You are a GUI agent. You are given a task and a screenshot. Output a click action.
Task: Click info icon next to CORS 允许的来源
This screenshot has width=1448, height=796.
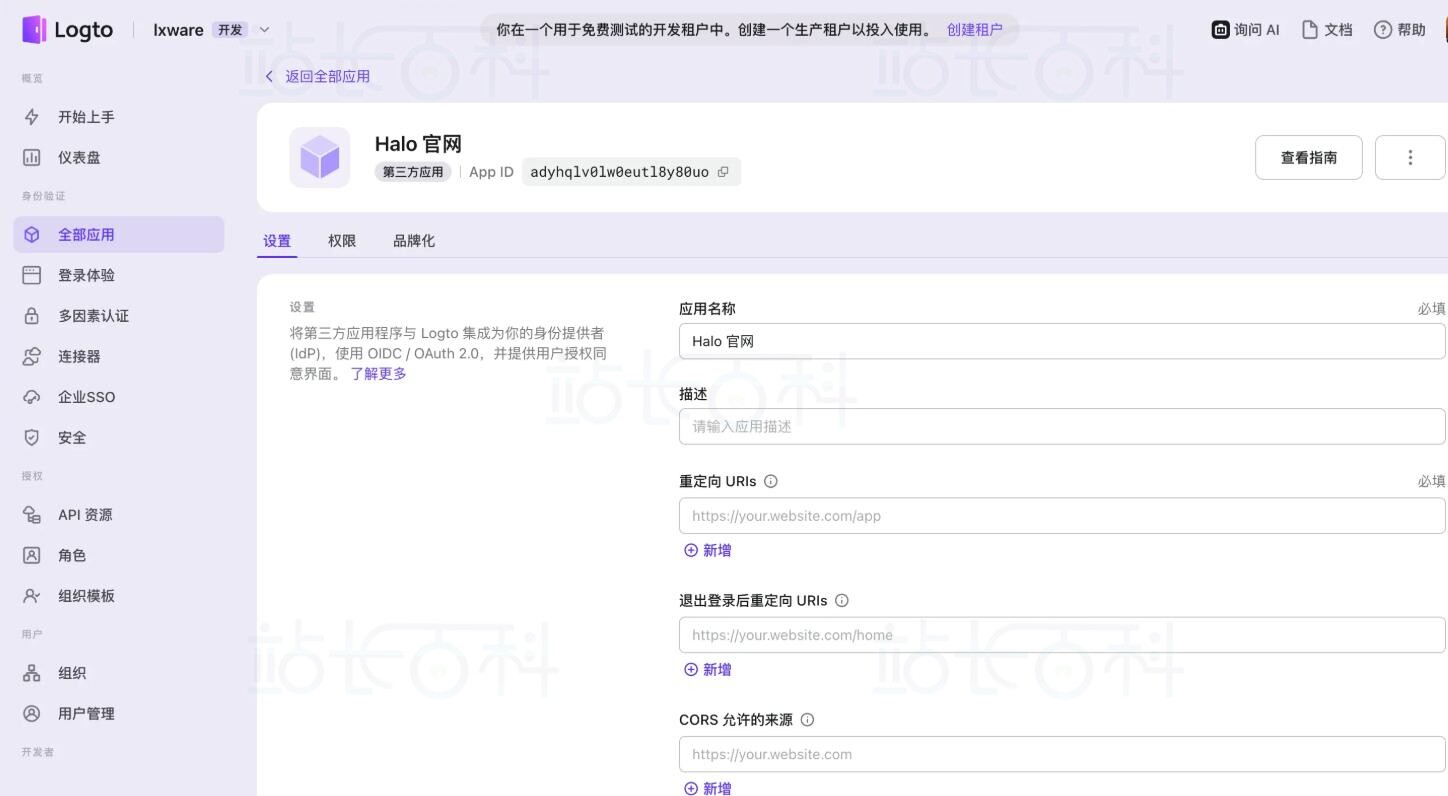pos(807,720)
